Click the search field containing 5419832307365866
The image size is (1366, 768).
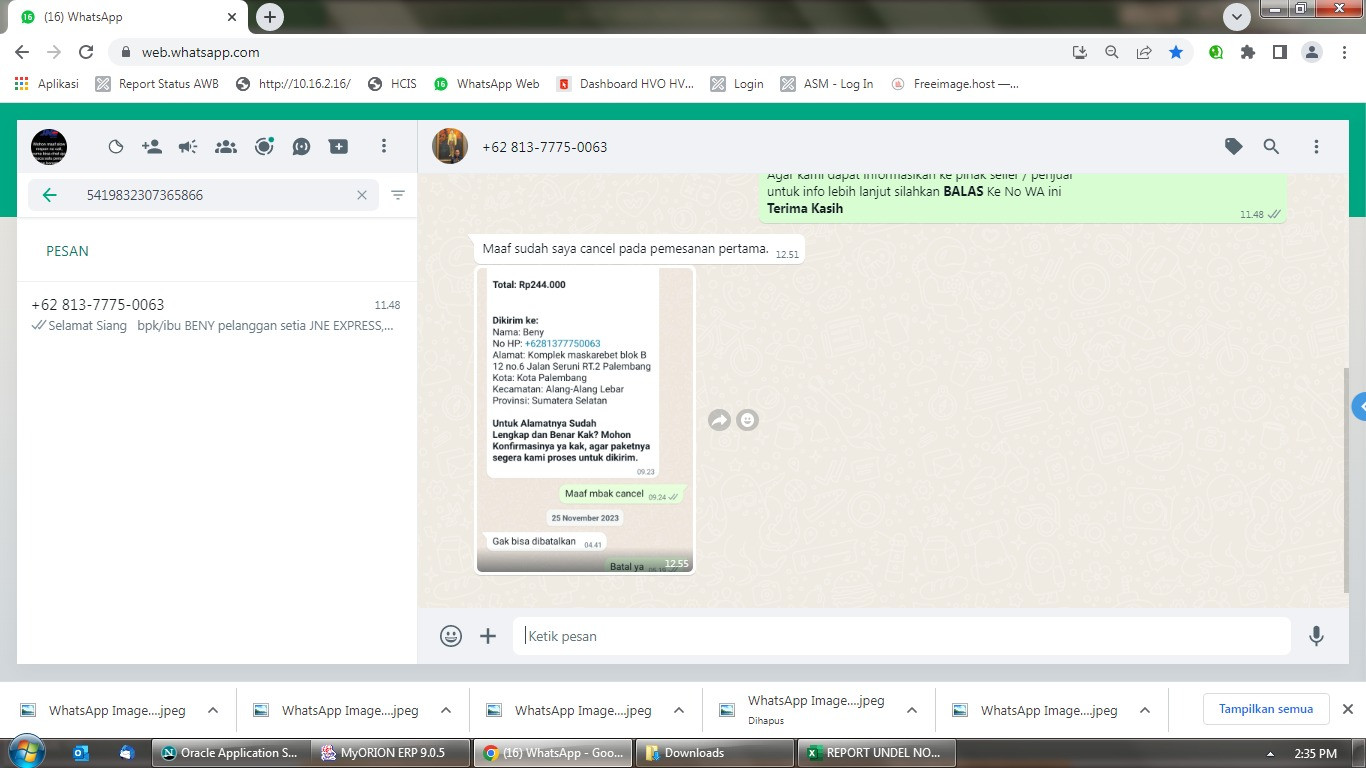click(203, 195)
